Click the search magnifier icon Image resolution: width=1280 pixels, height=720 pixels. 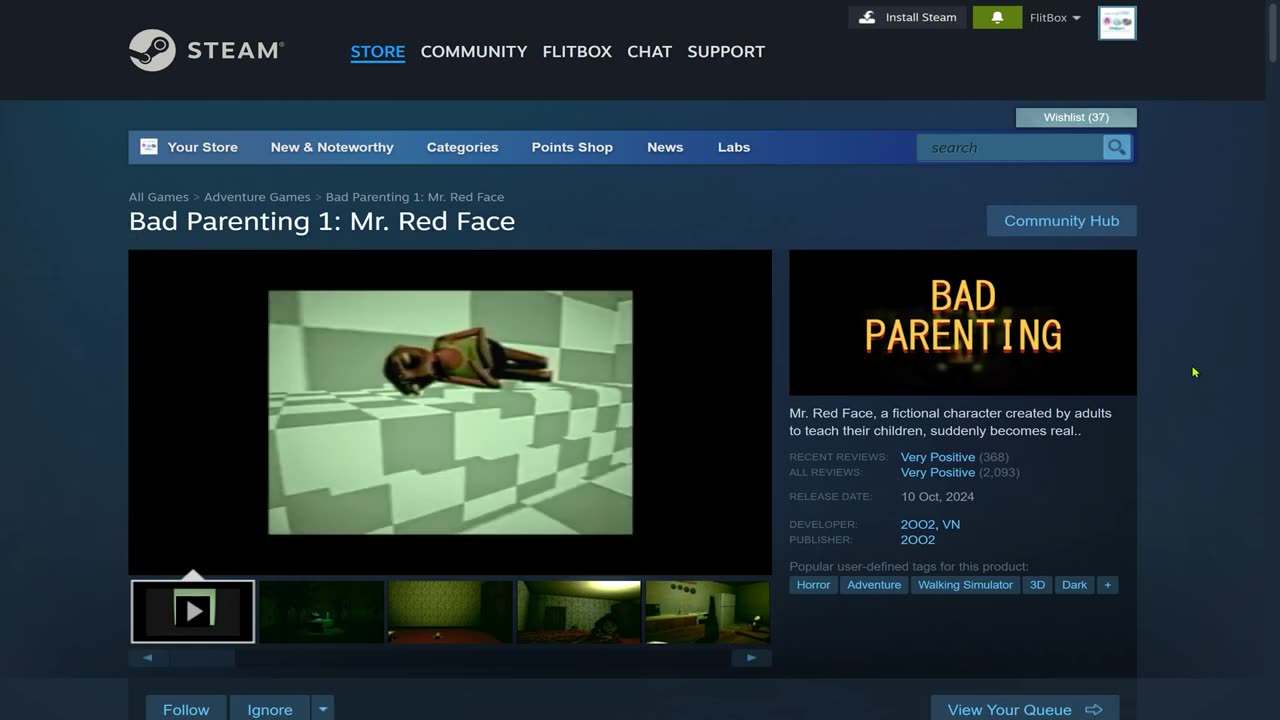[1116, 147]
